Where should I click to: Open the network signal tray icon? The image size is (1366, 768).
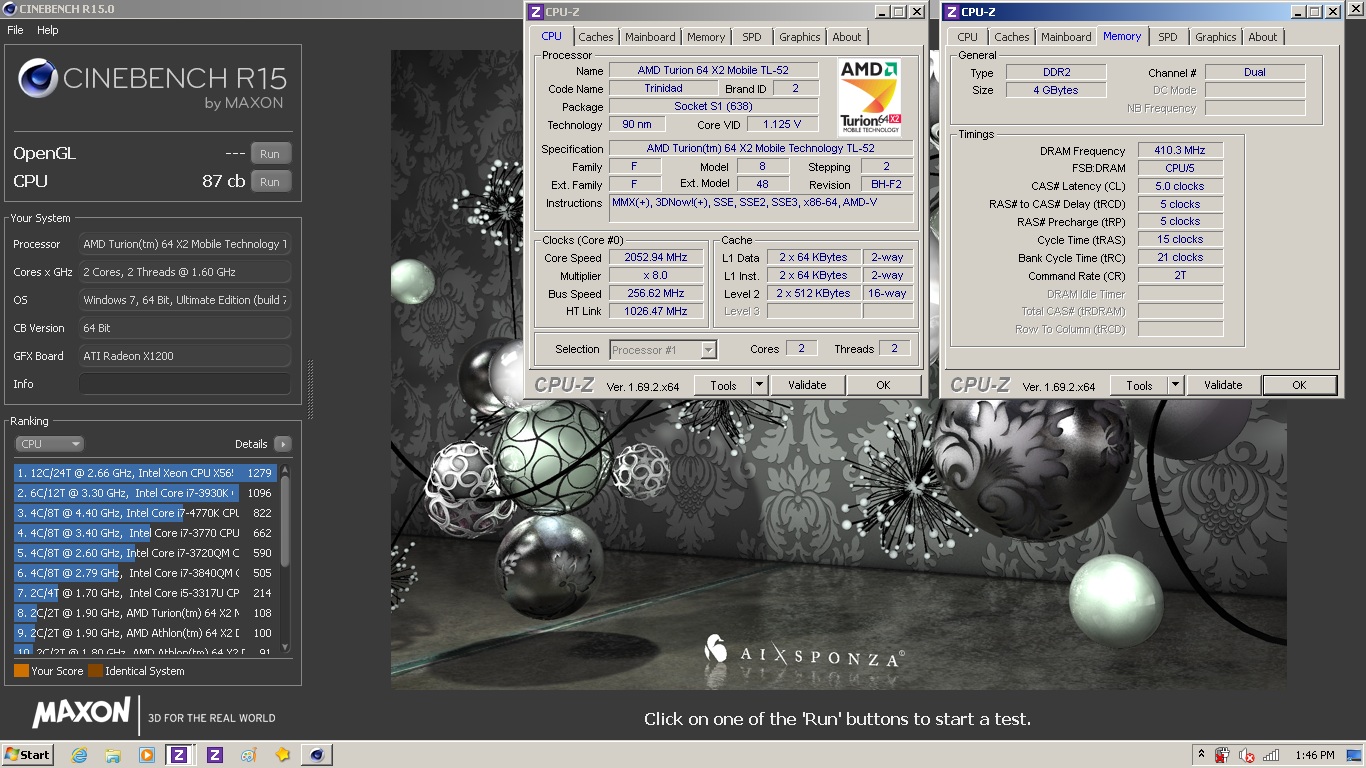pos(1271,755)
